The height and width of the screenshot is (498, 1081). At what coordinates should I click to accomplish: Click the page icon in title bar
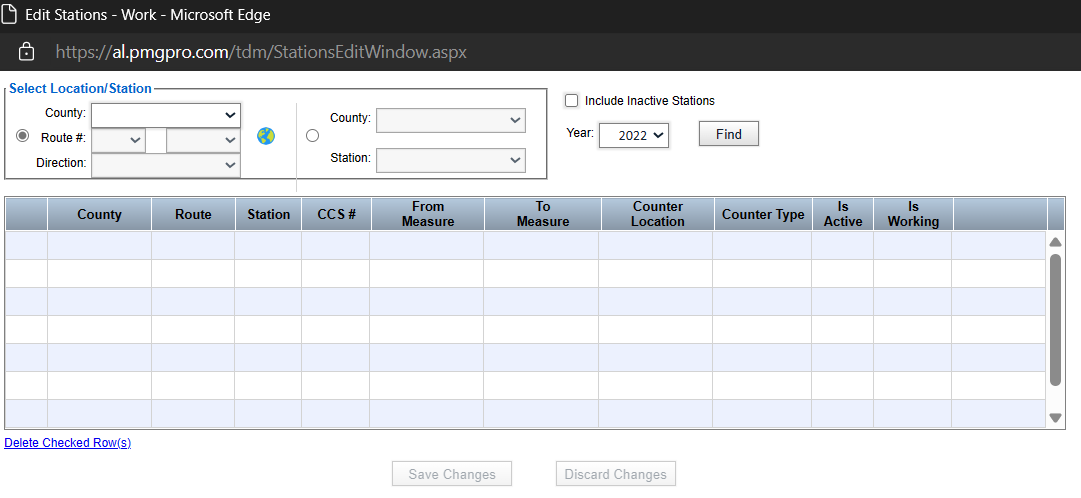coord(10,14)
